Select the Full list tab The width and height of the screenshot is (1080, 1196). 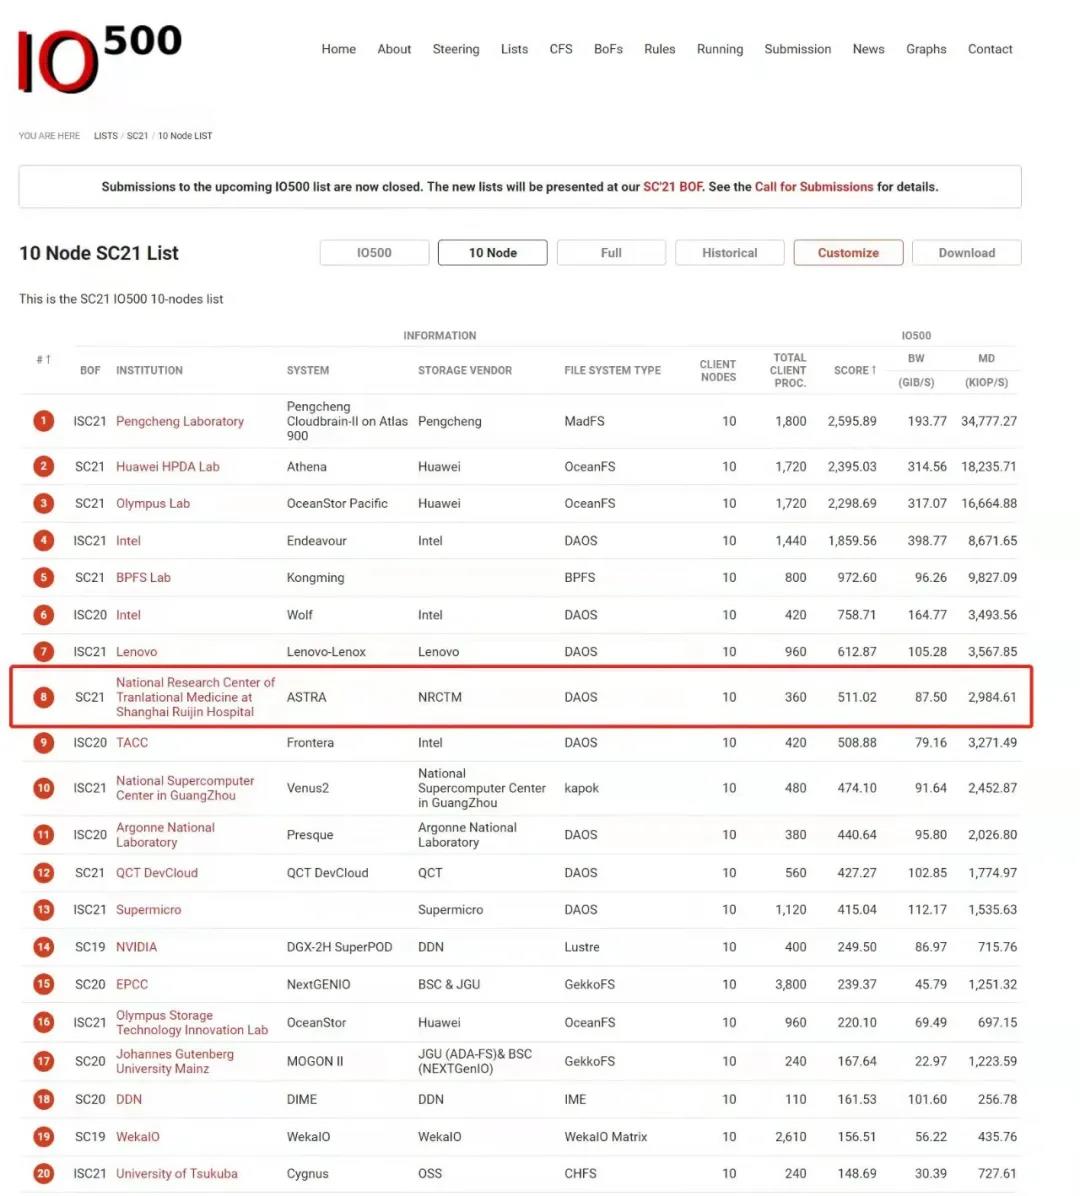(x=611, y=253)
